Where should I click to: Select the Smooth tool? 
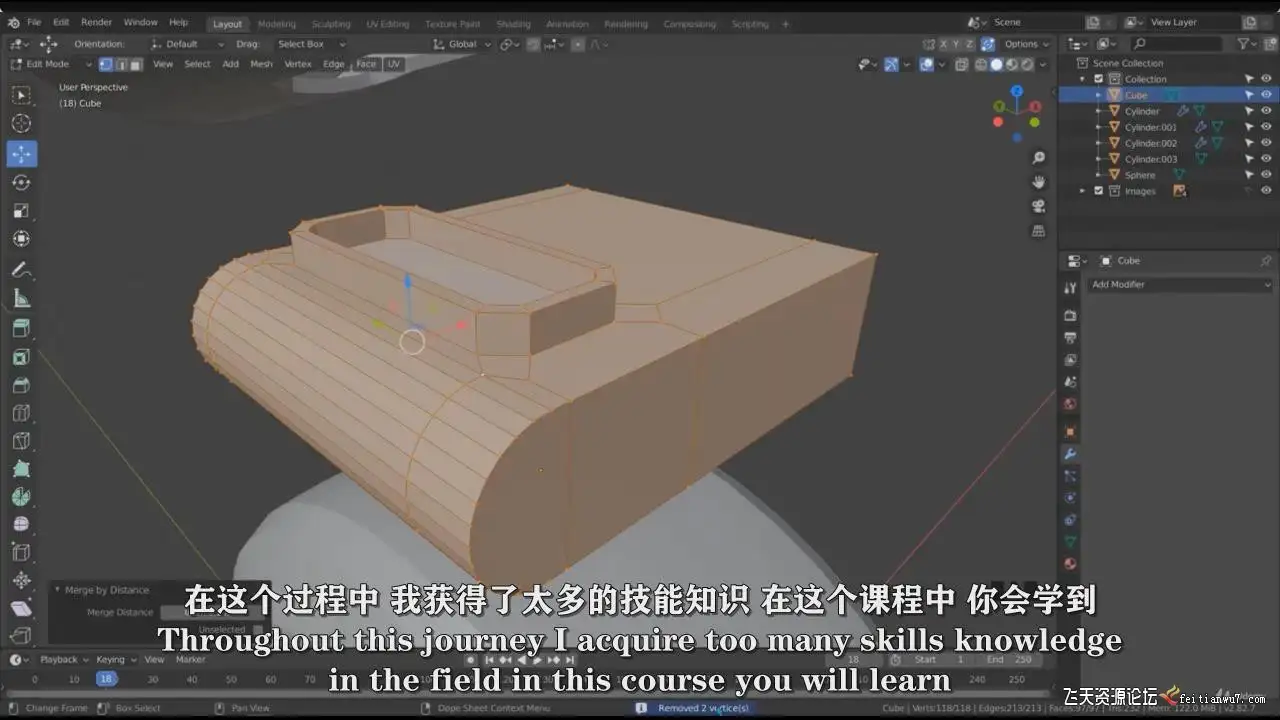[21, 524]
